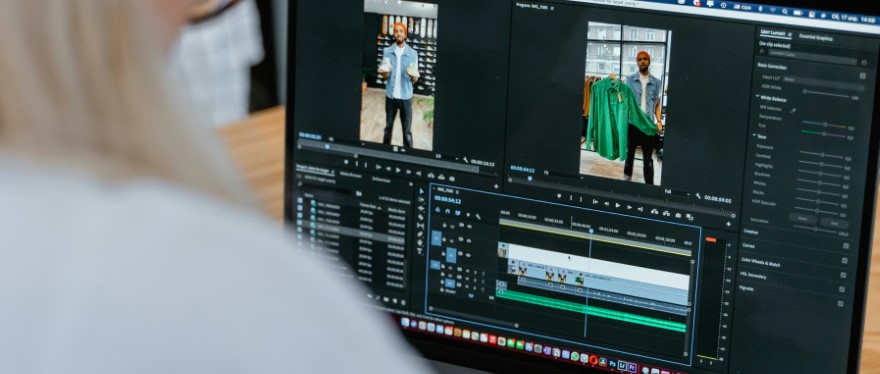The width and height of the screenshot is (880, 374).
Task: Collapse the Tone section
Action: pos(755,135)
